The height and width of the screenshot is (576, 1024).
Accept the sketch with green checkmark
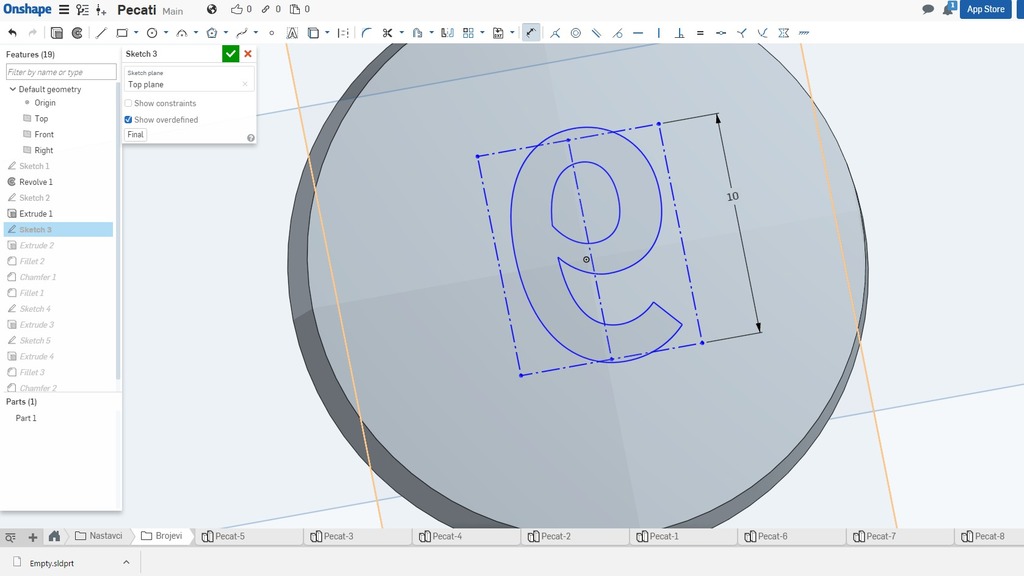tap(231, 54)
